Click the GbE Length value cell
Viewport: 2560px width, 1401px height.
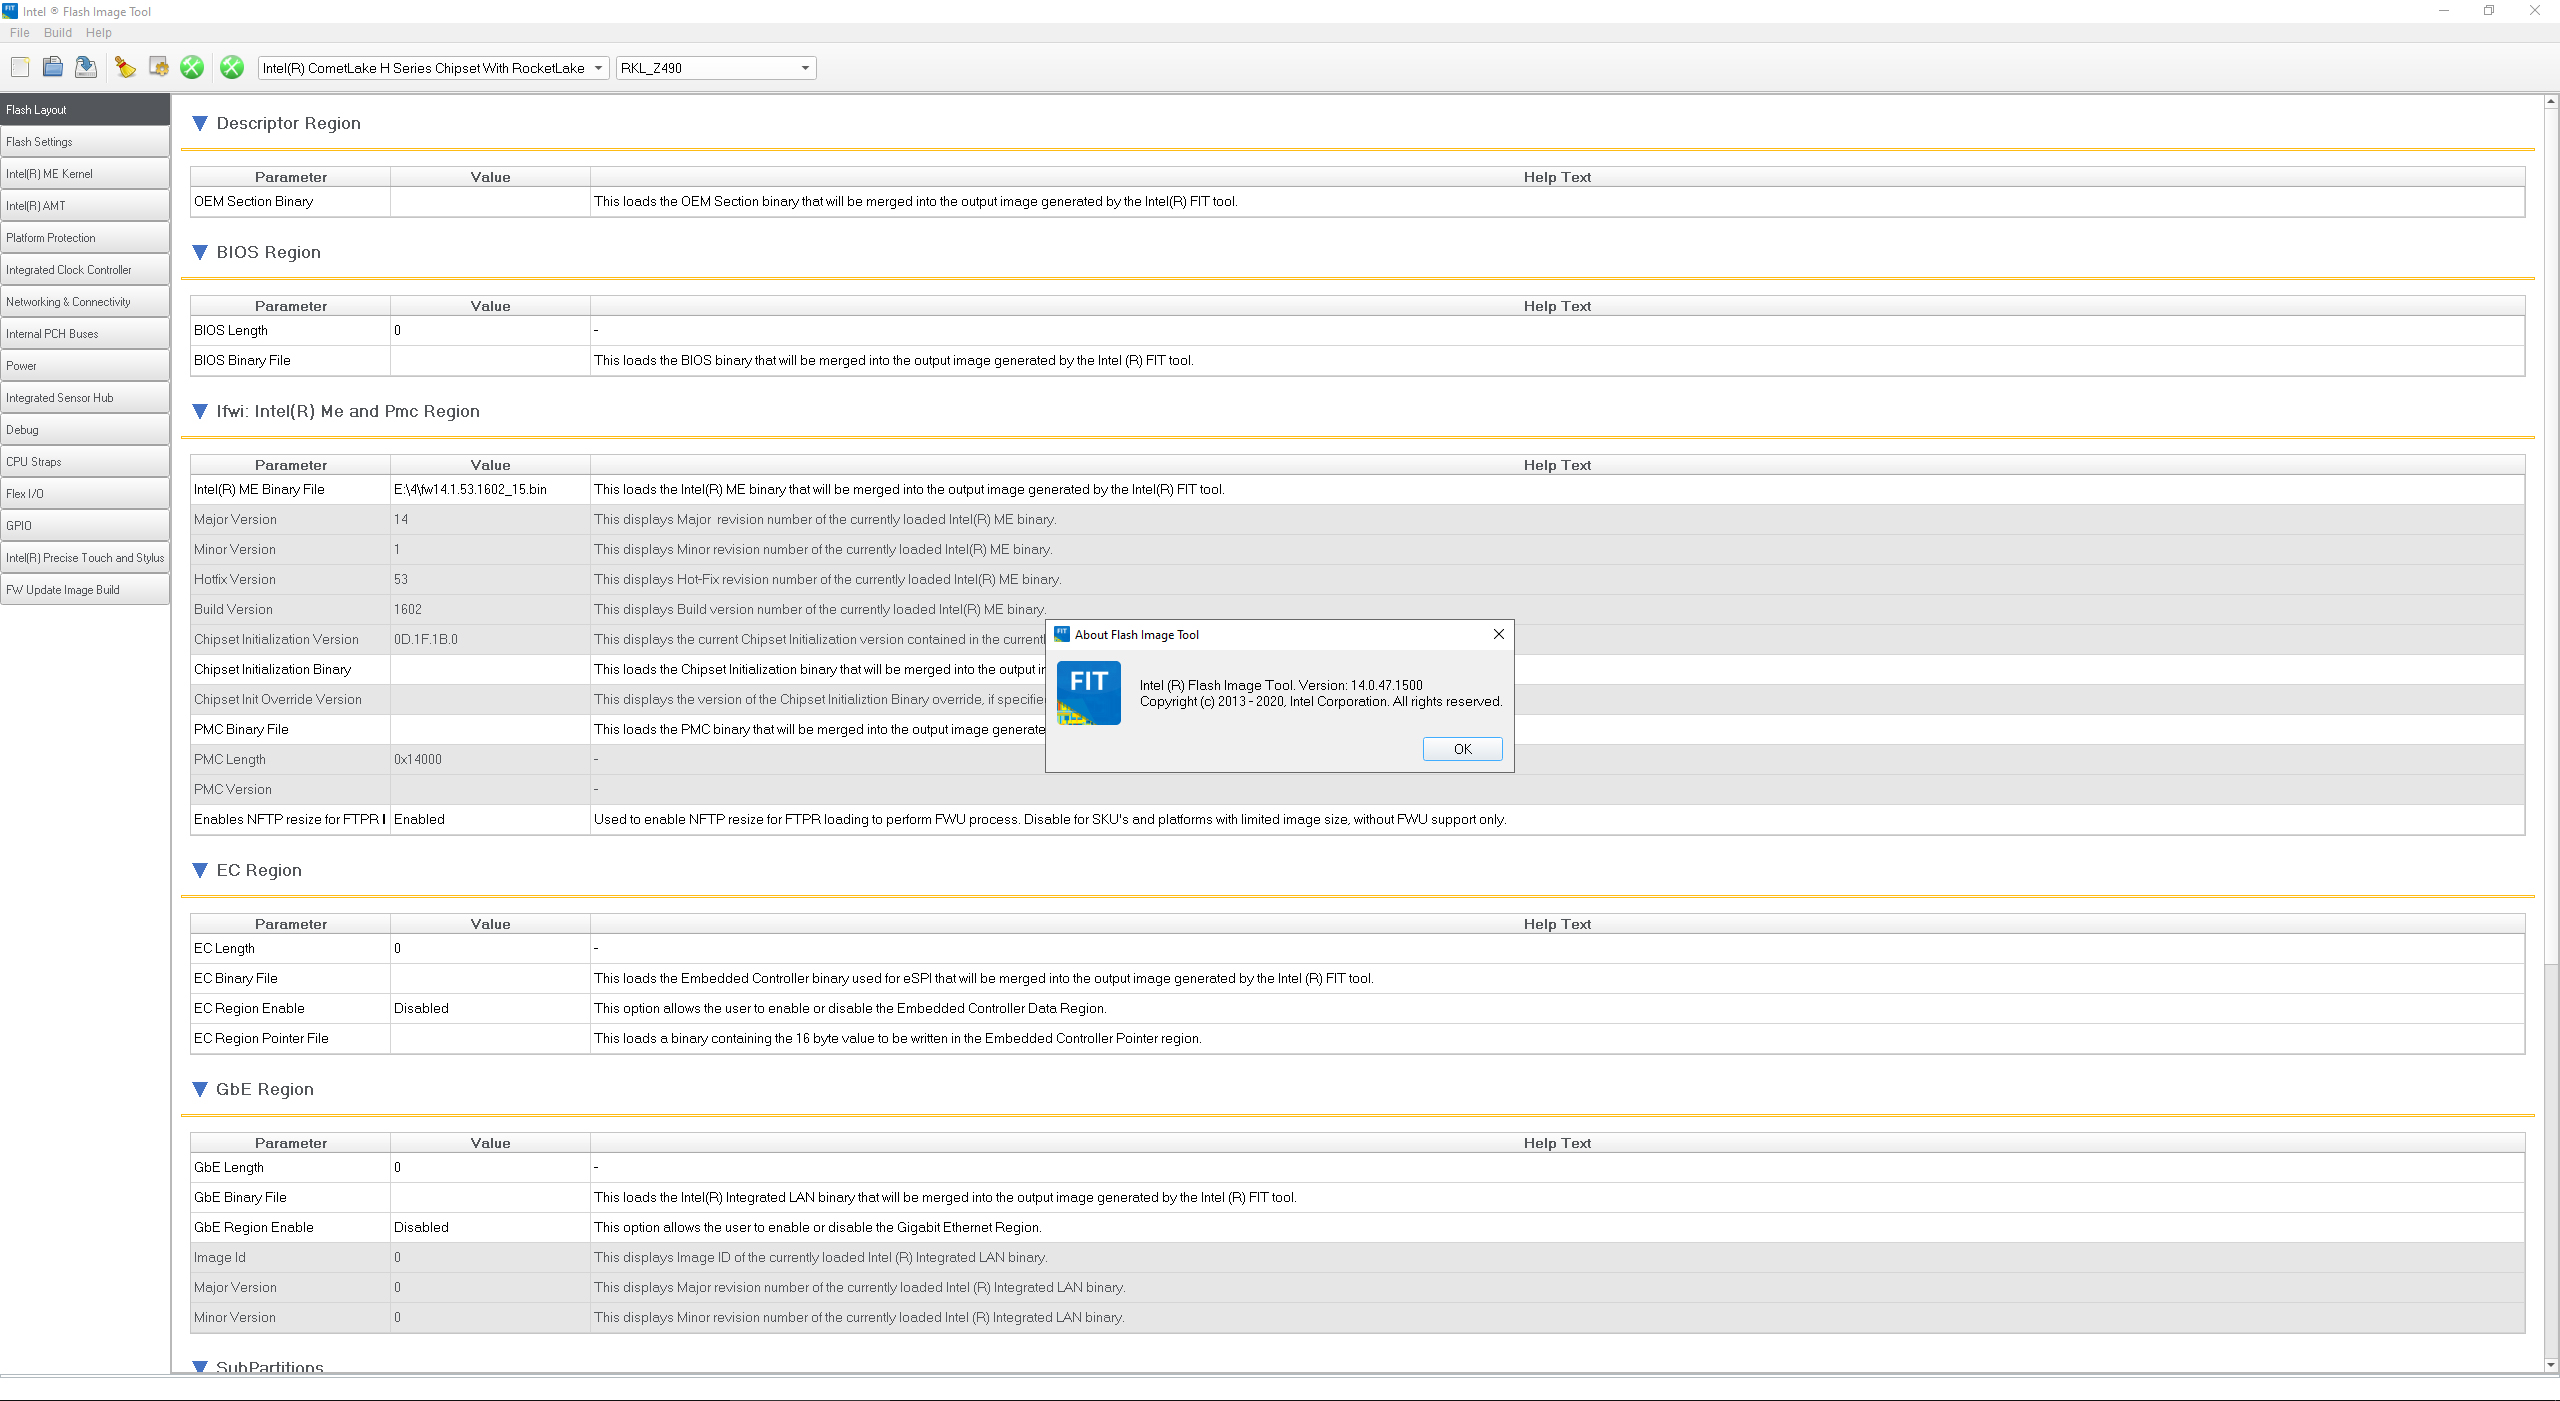pyautogui.click(x=490, y=1167)
